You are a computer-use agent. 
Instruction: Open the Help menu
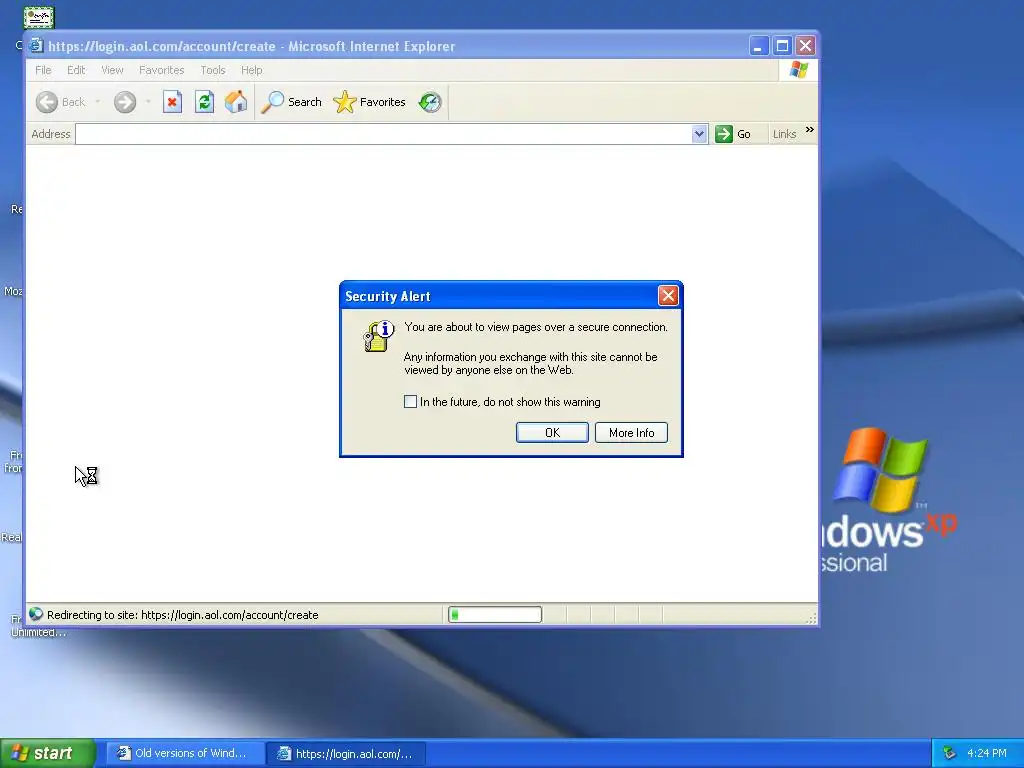tap(251, 70)
